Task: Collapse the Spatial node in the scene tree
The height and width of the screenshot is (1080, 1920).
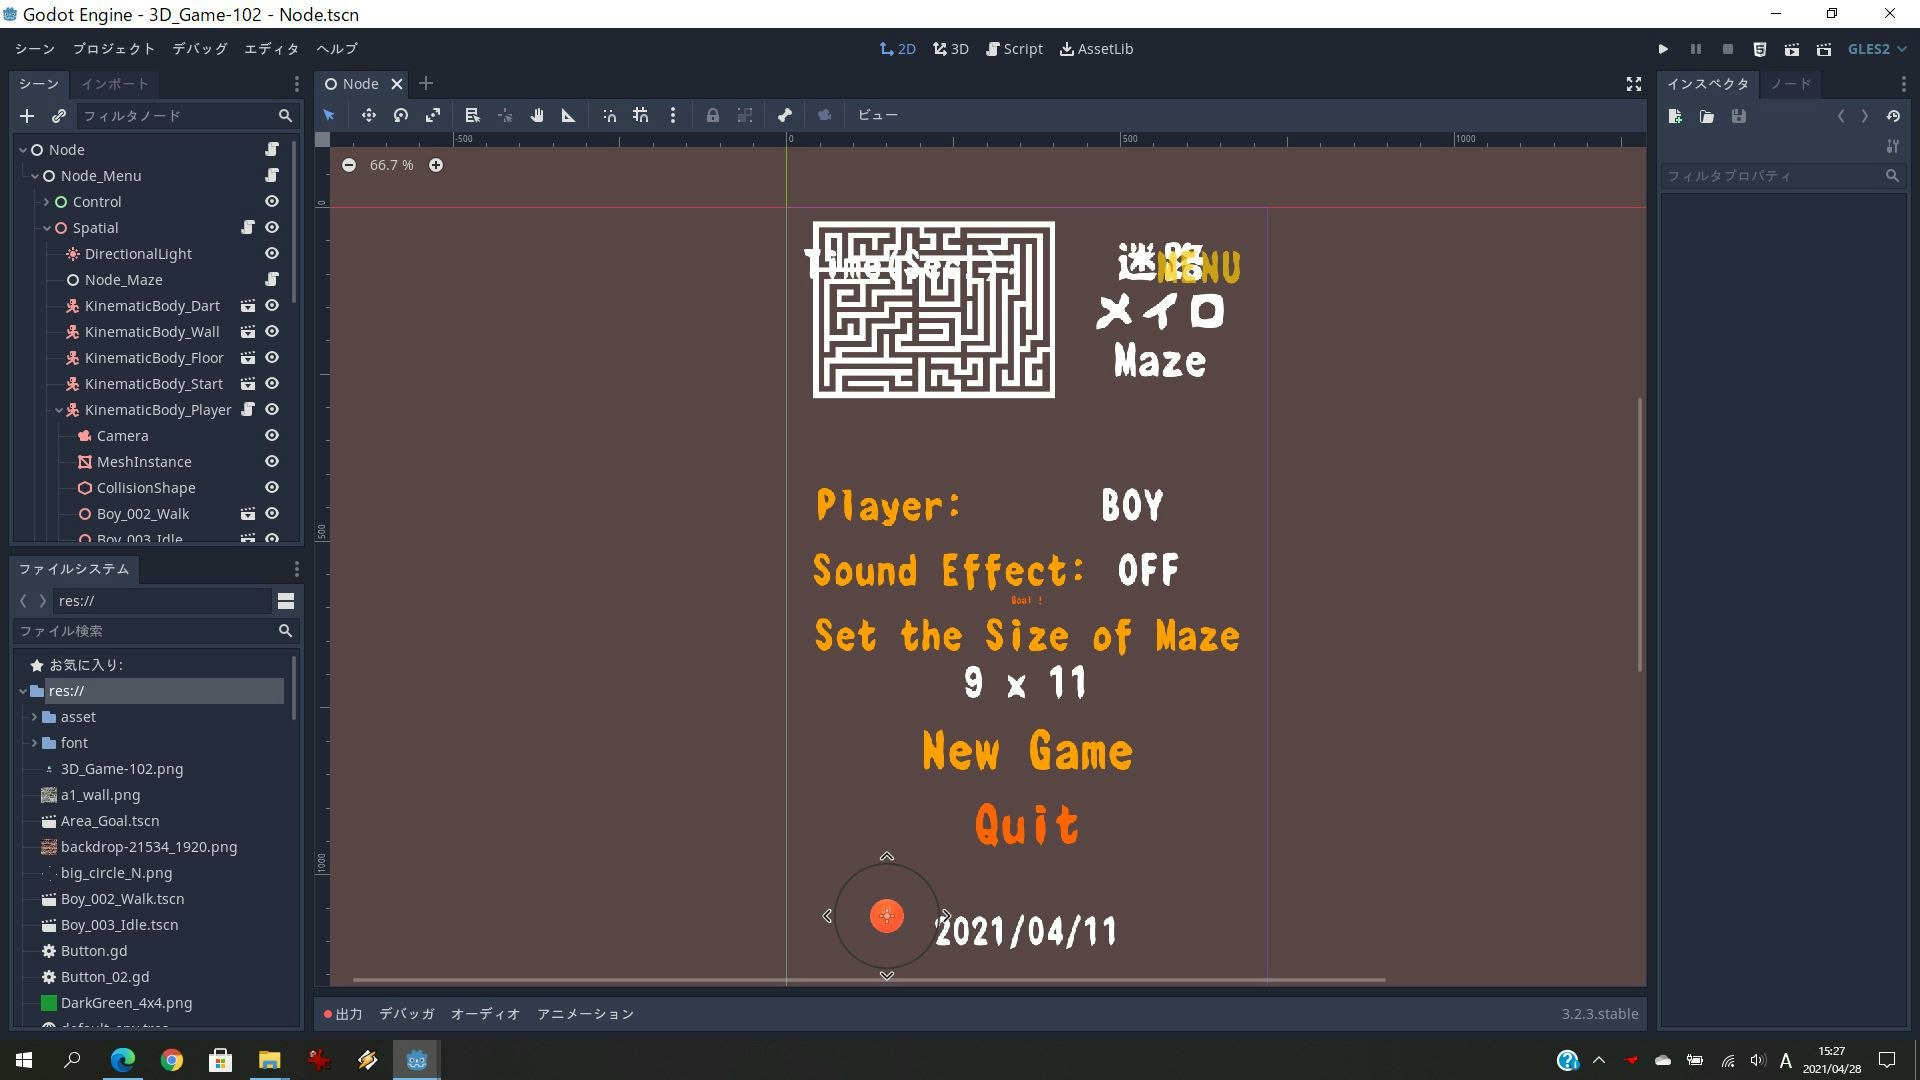Action: point(46,227)
